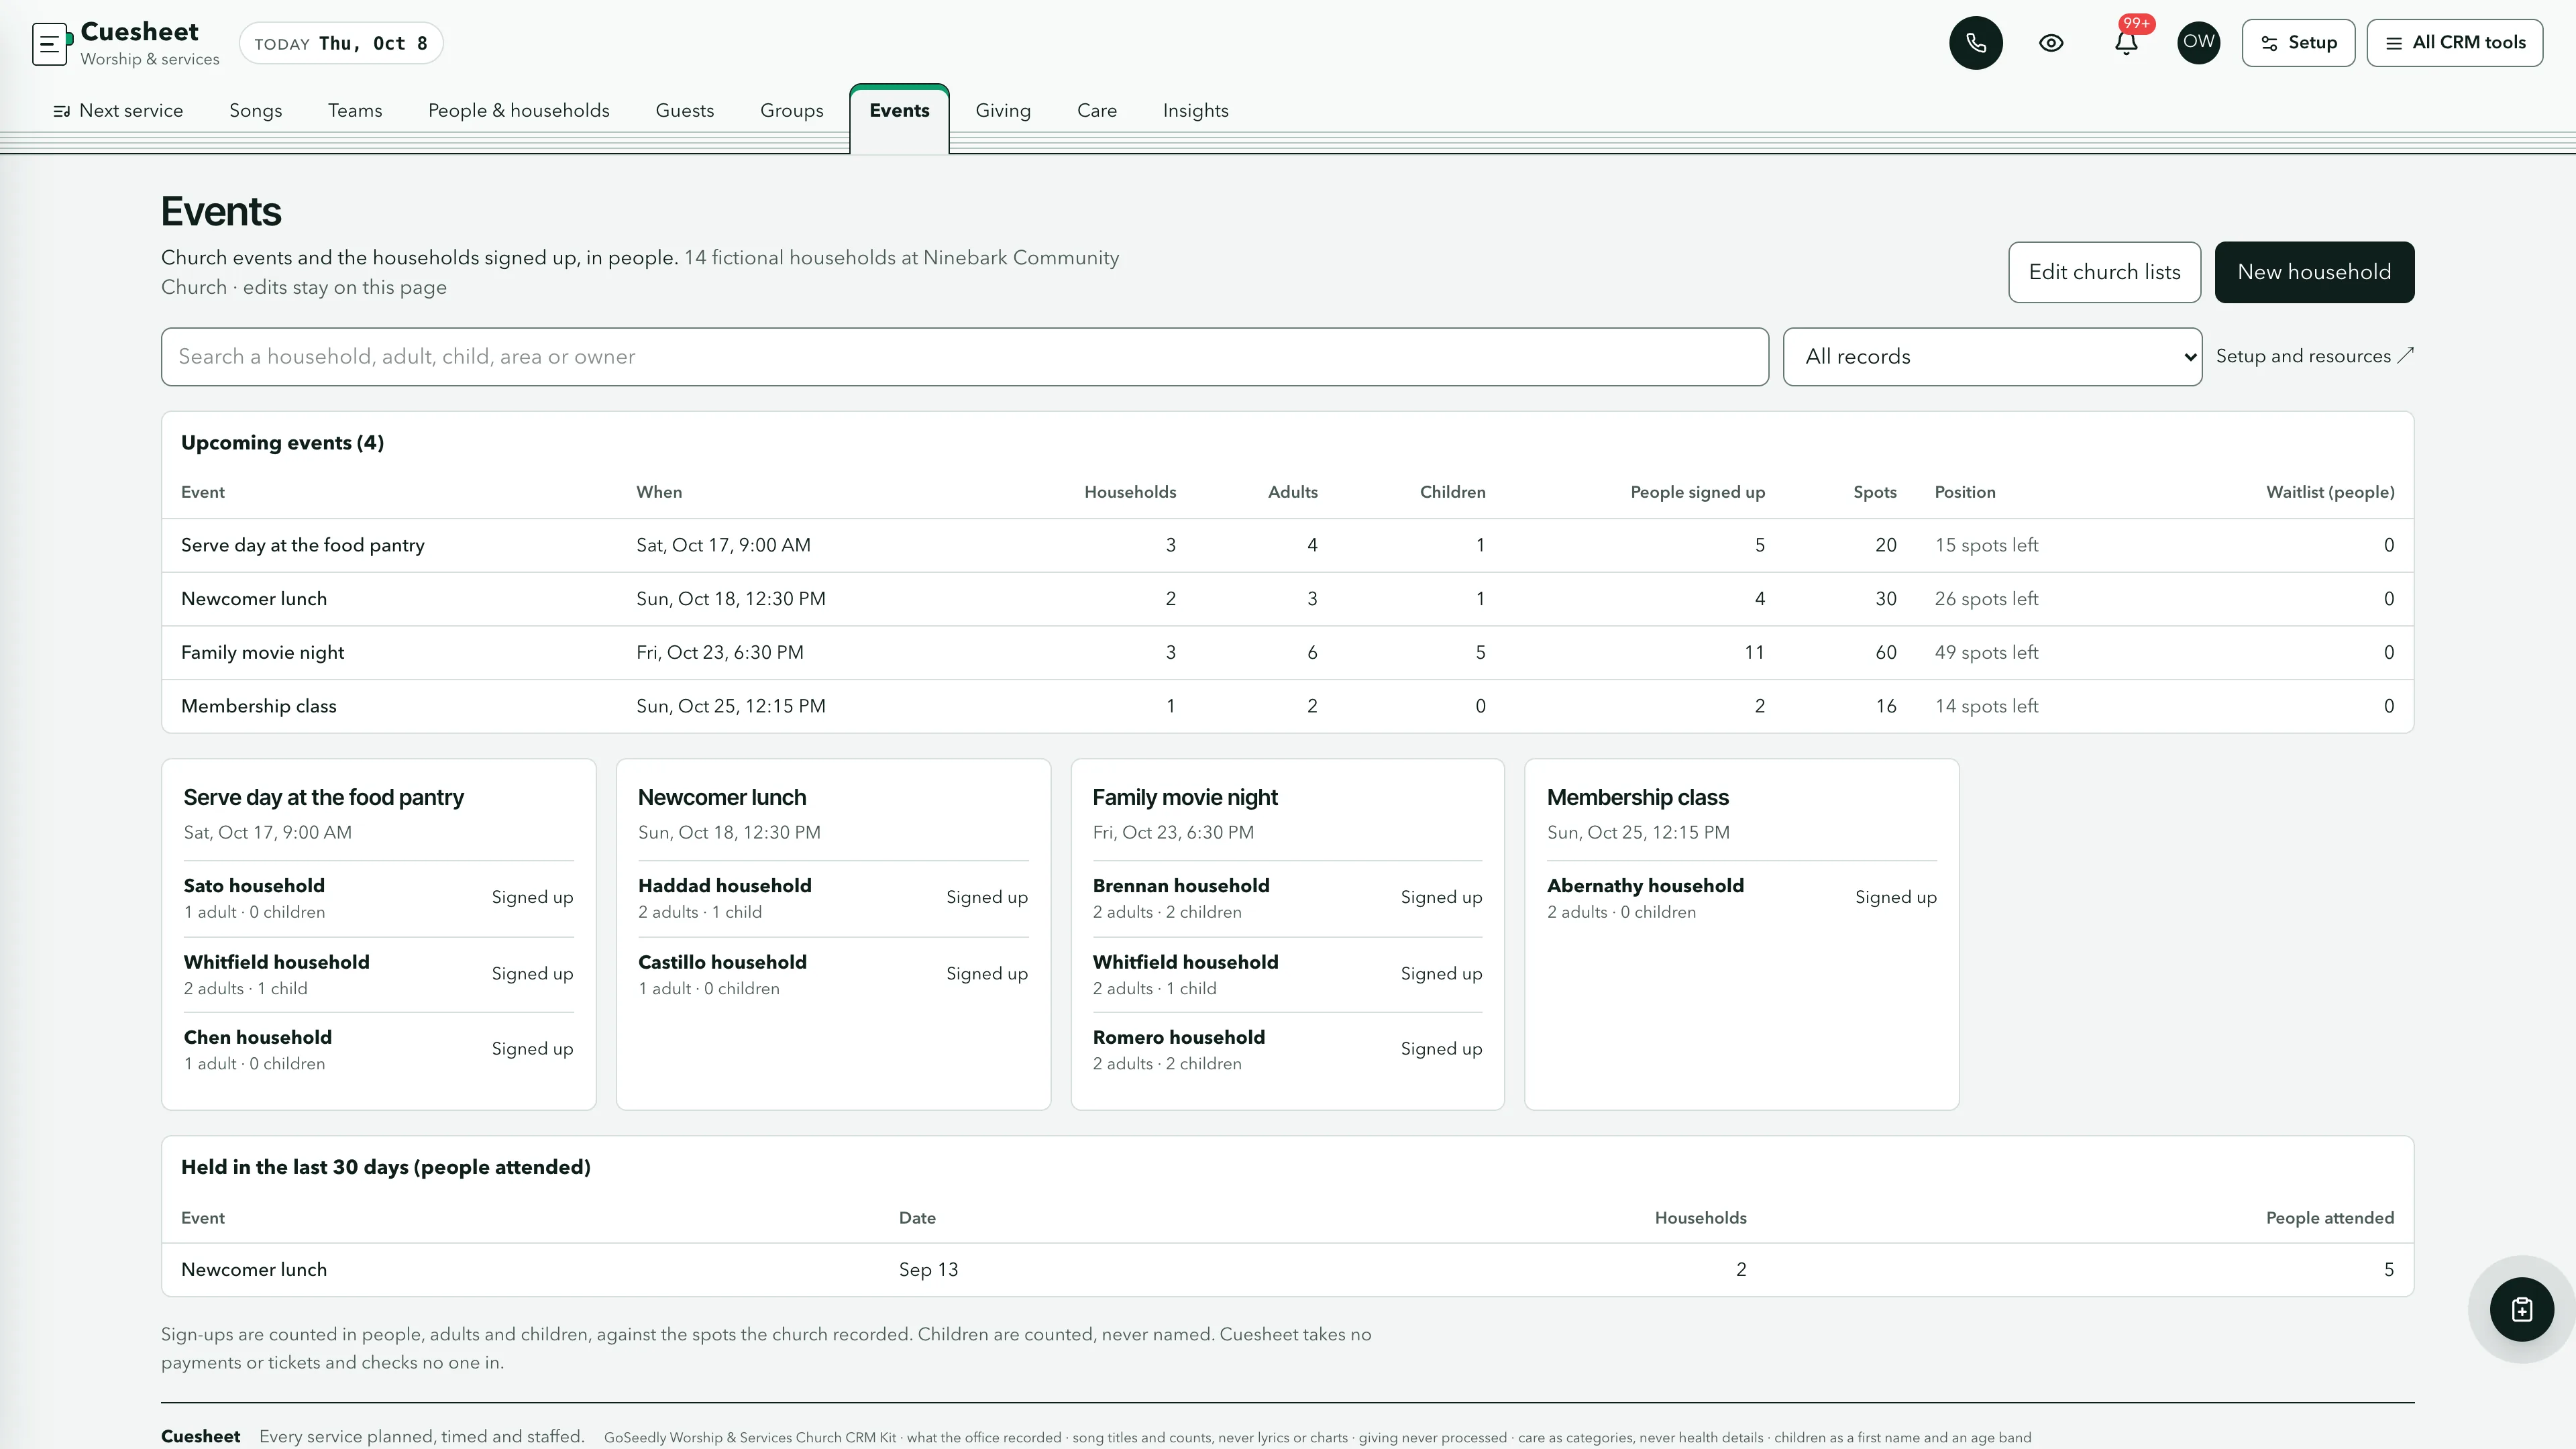Expand the All records dropdown
Screen dimensions: 2576x1449
coord(1992,357)
